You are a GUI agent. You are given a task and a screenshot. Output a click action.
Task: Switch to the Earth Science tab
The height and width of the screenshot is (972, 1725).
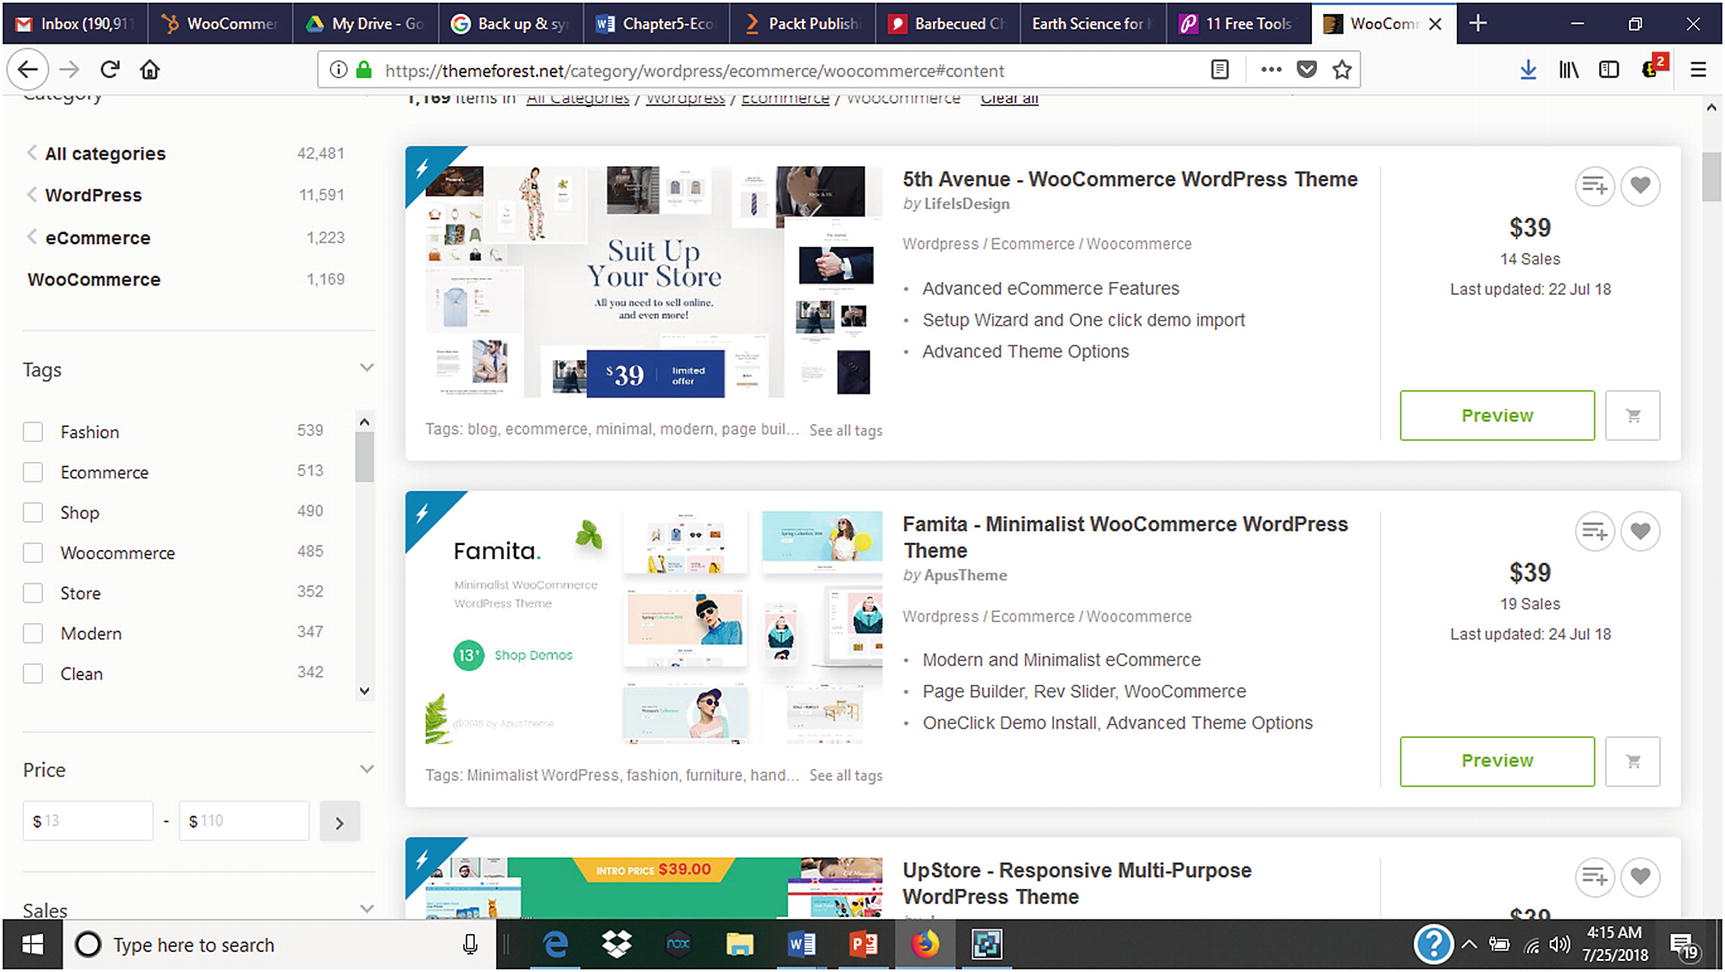(1093, 23)
